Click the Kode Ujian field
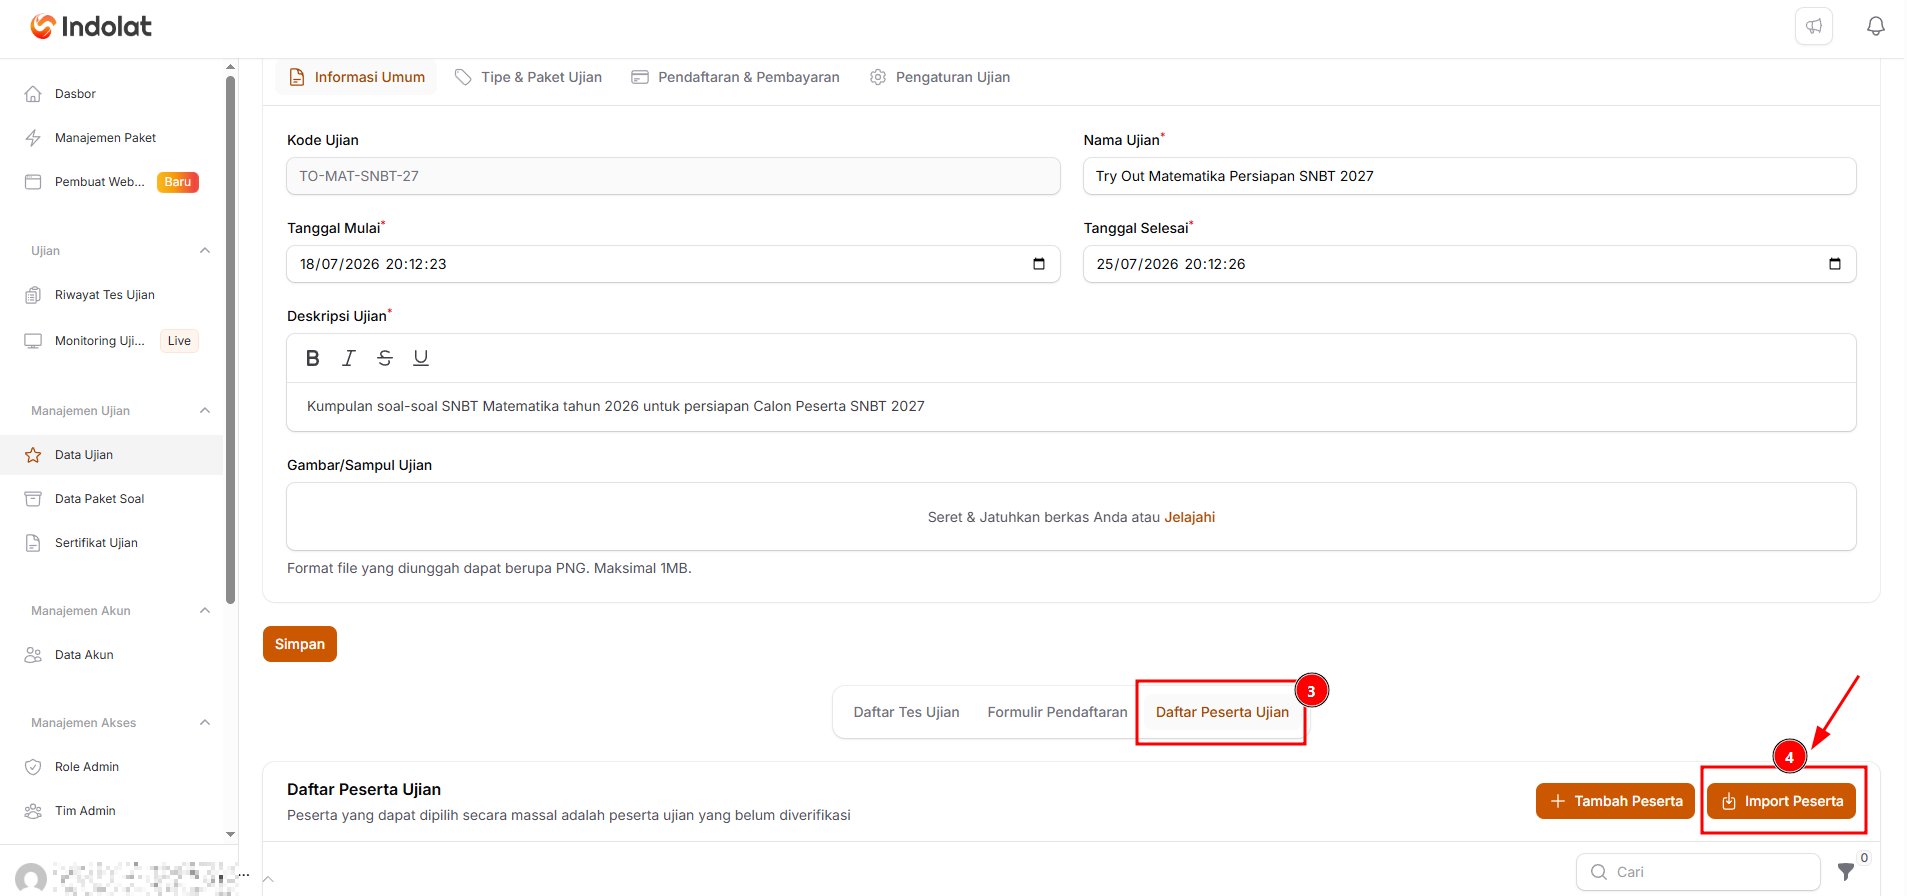 point(673,176)
